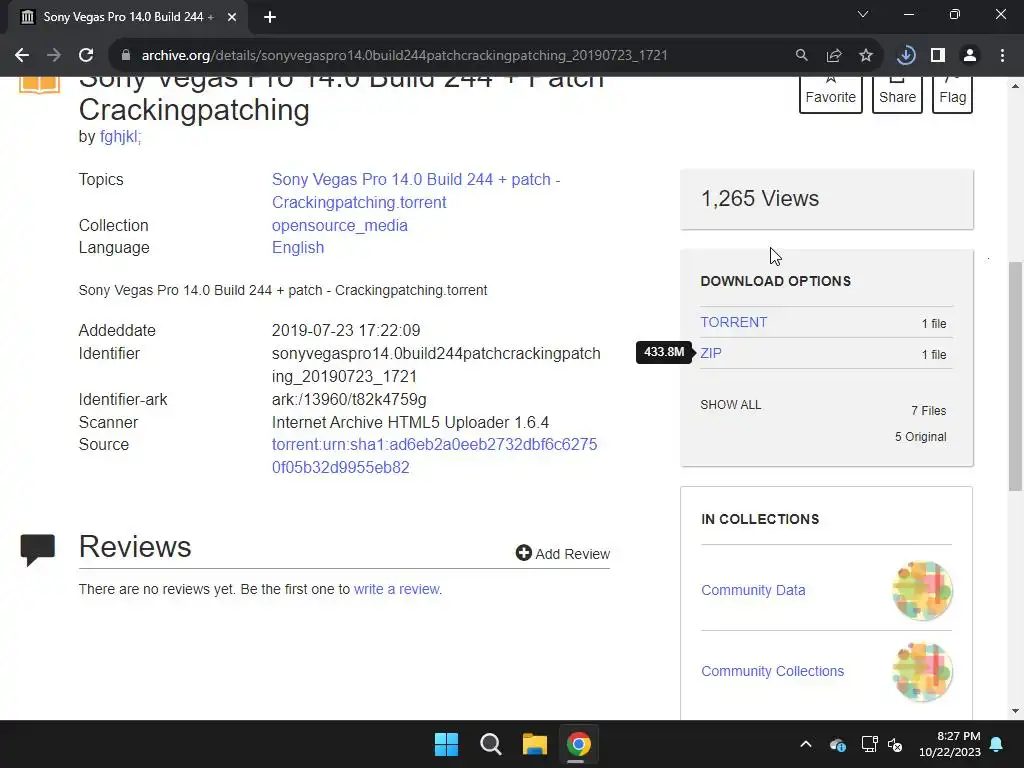Click the 5 Original files link
The width and height of the screenshot is (1024, 768).
coord(920,437)
